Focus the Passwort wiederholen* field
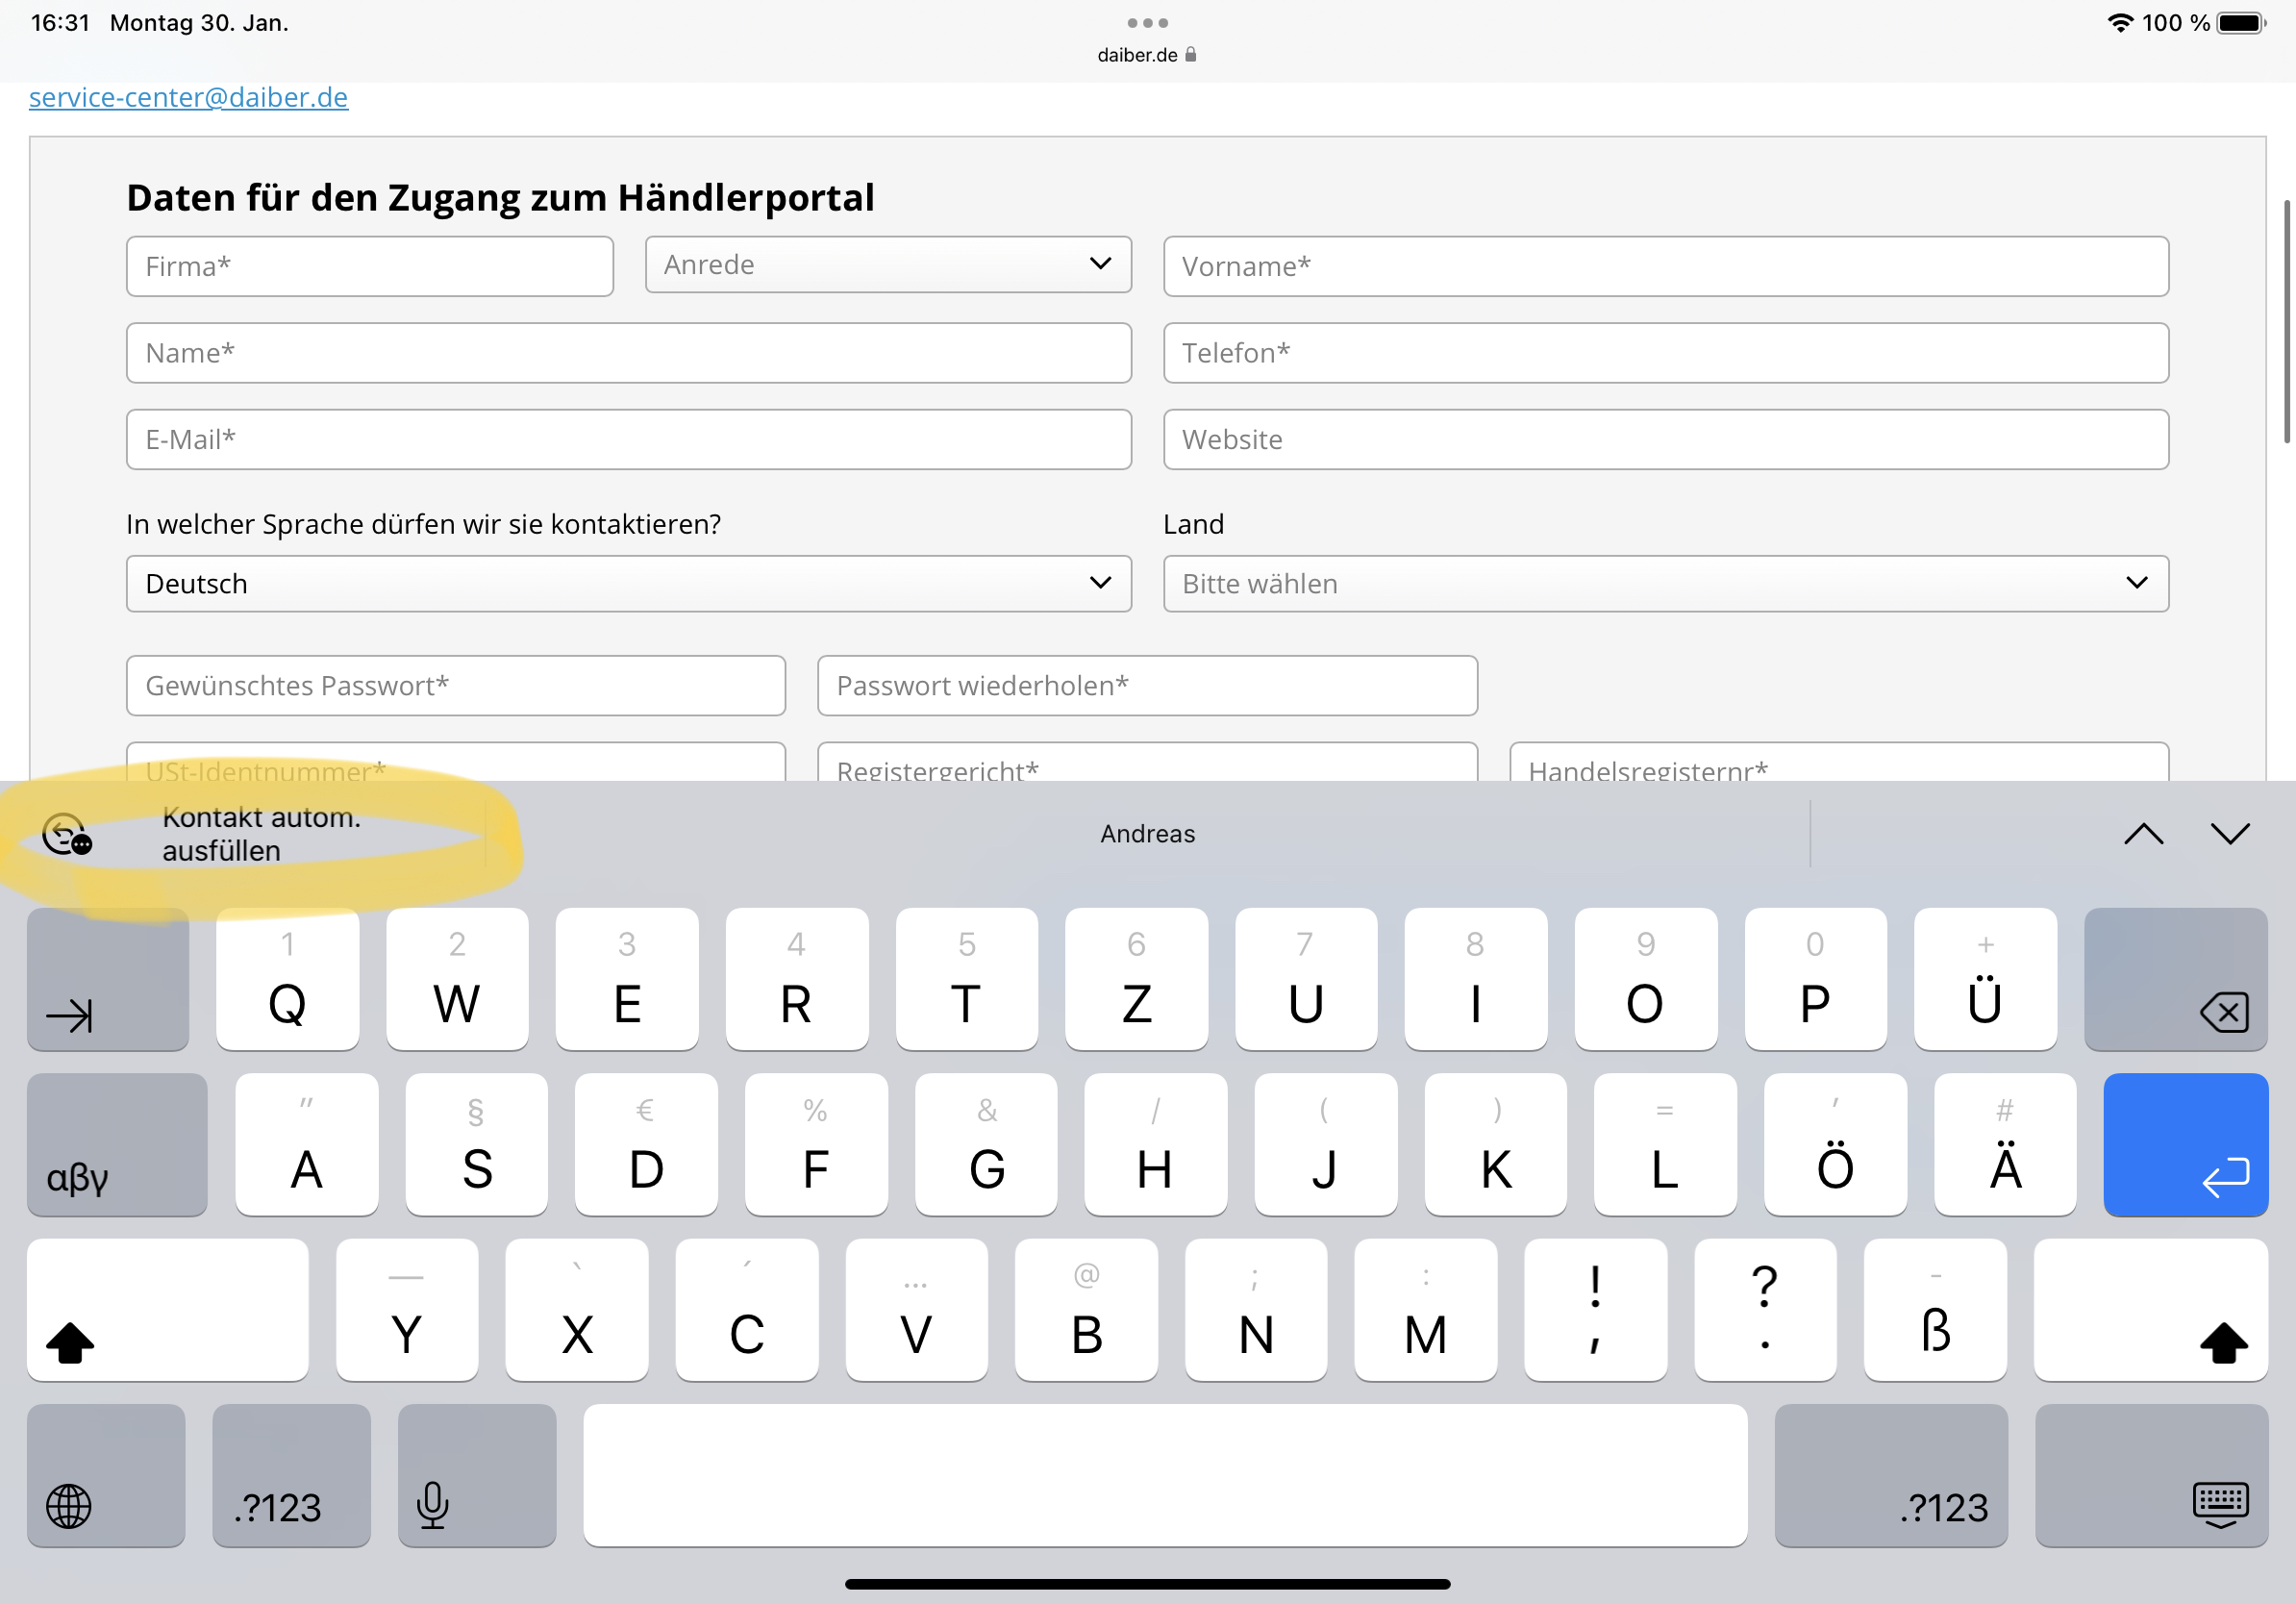Screen dimensions: 2296x1604 1147,686
